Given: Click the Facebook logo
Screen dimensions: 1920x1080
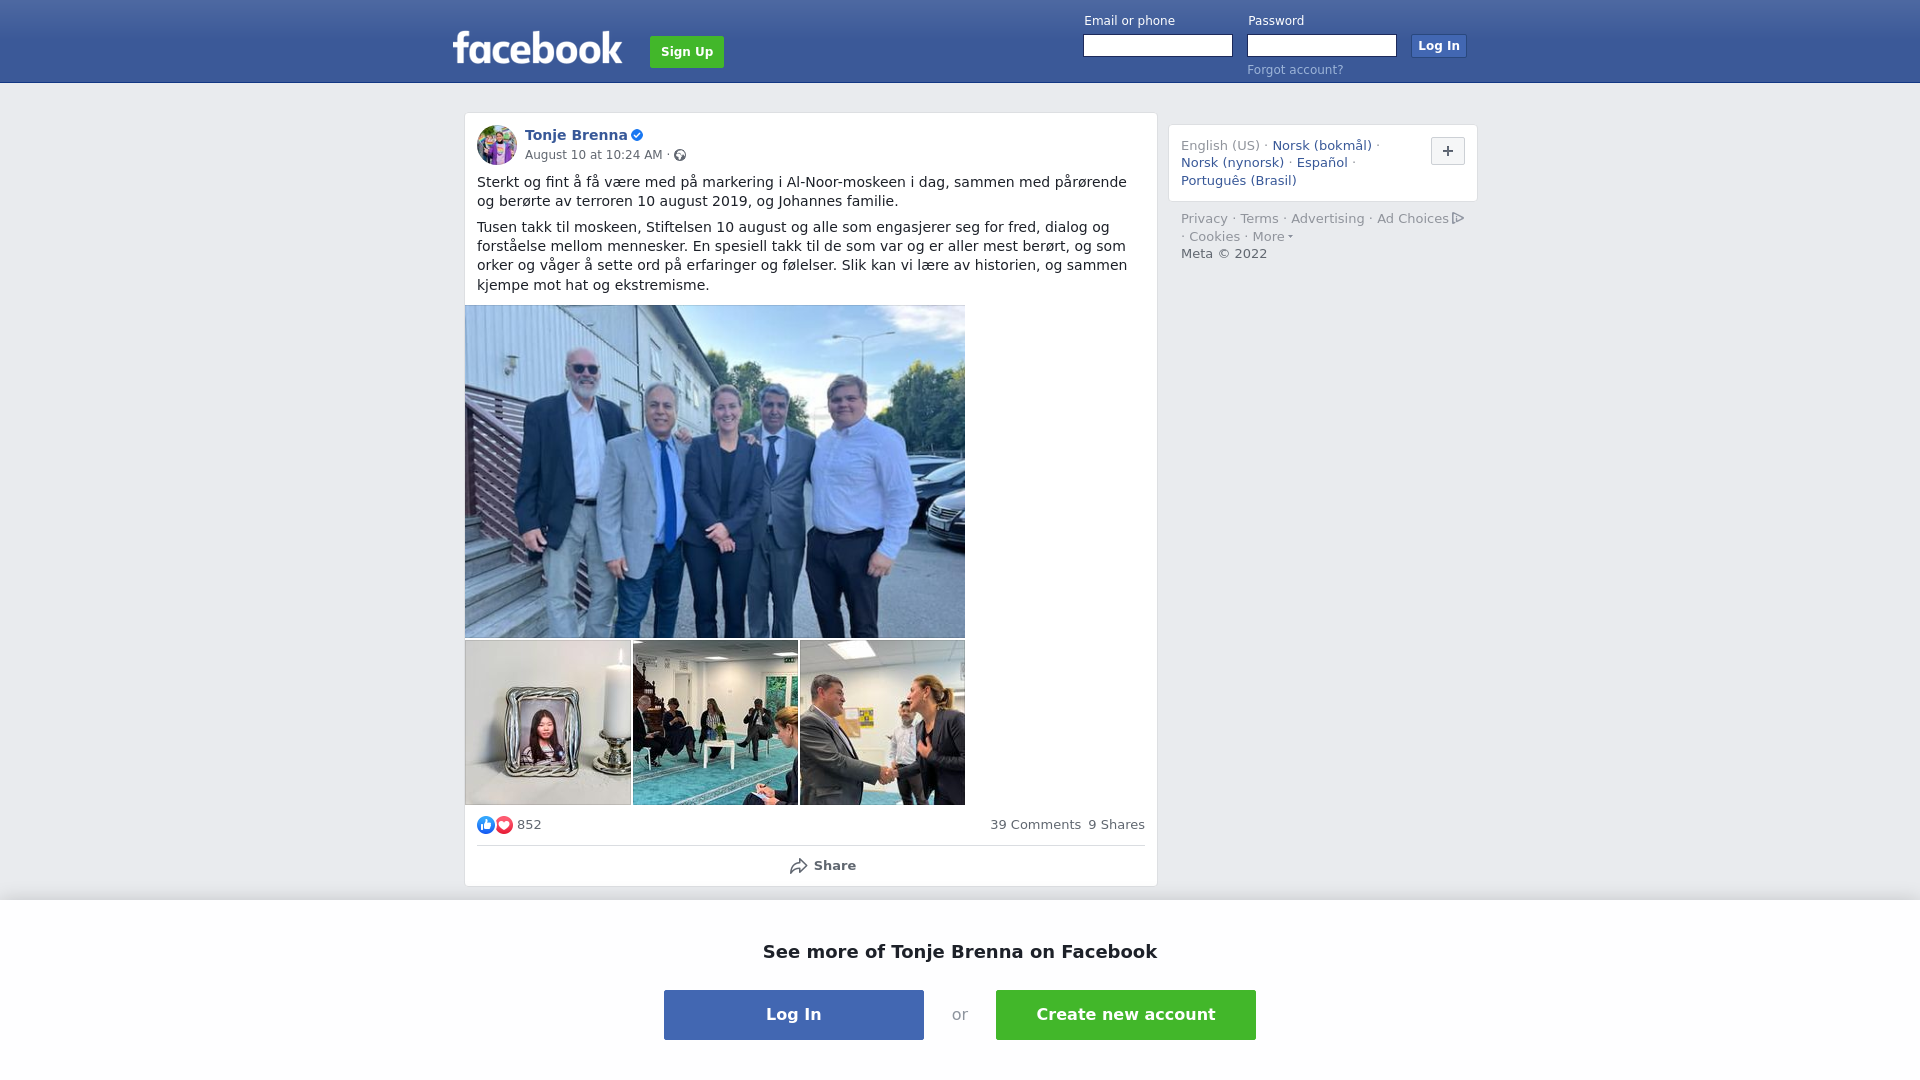Looking at the screenshot, I should 537,48.
